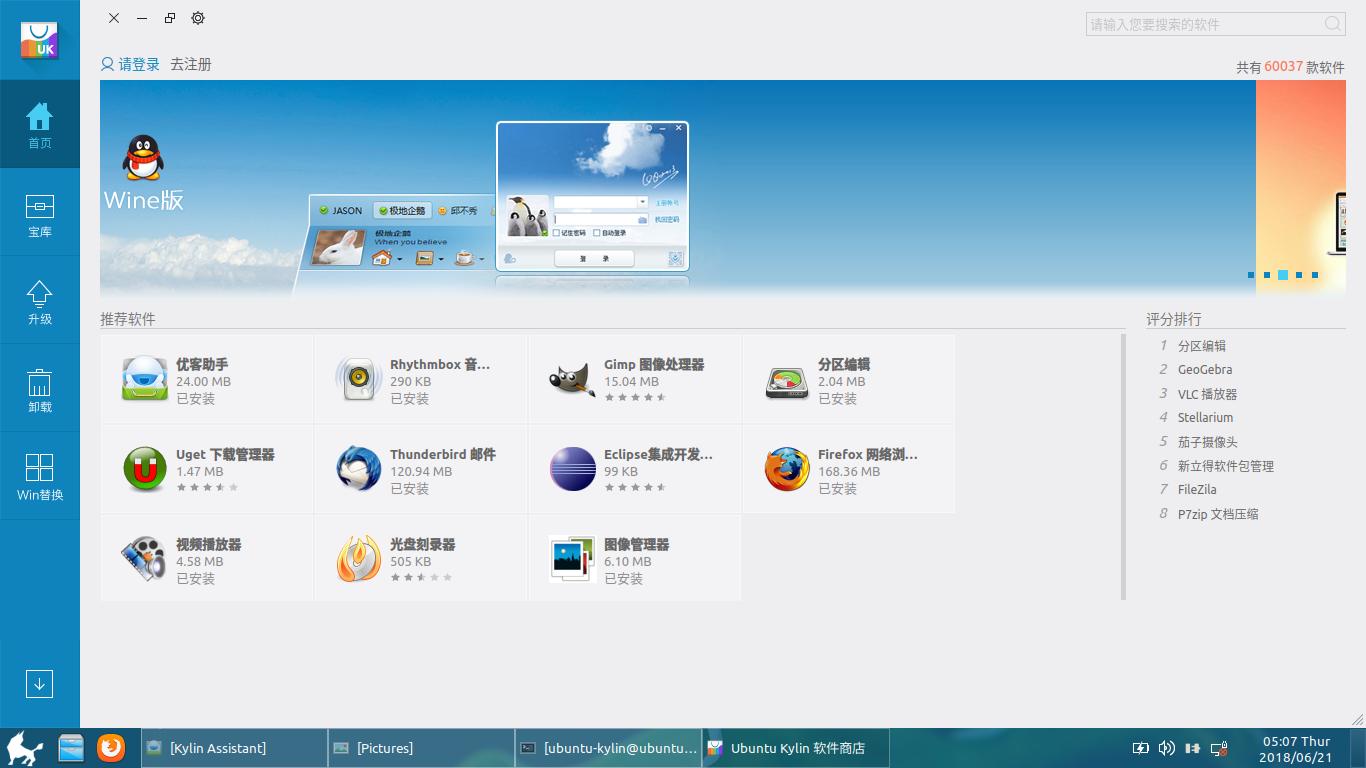Open the 优客助手 app icon
Screen dimensions: 1366x768
pos(145,379)
